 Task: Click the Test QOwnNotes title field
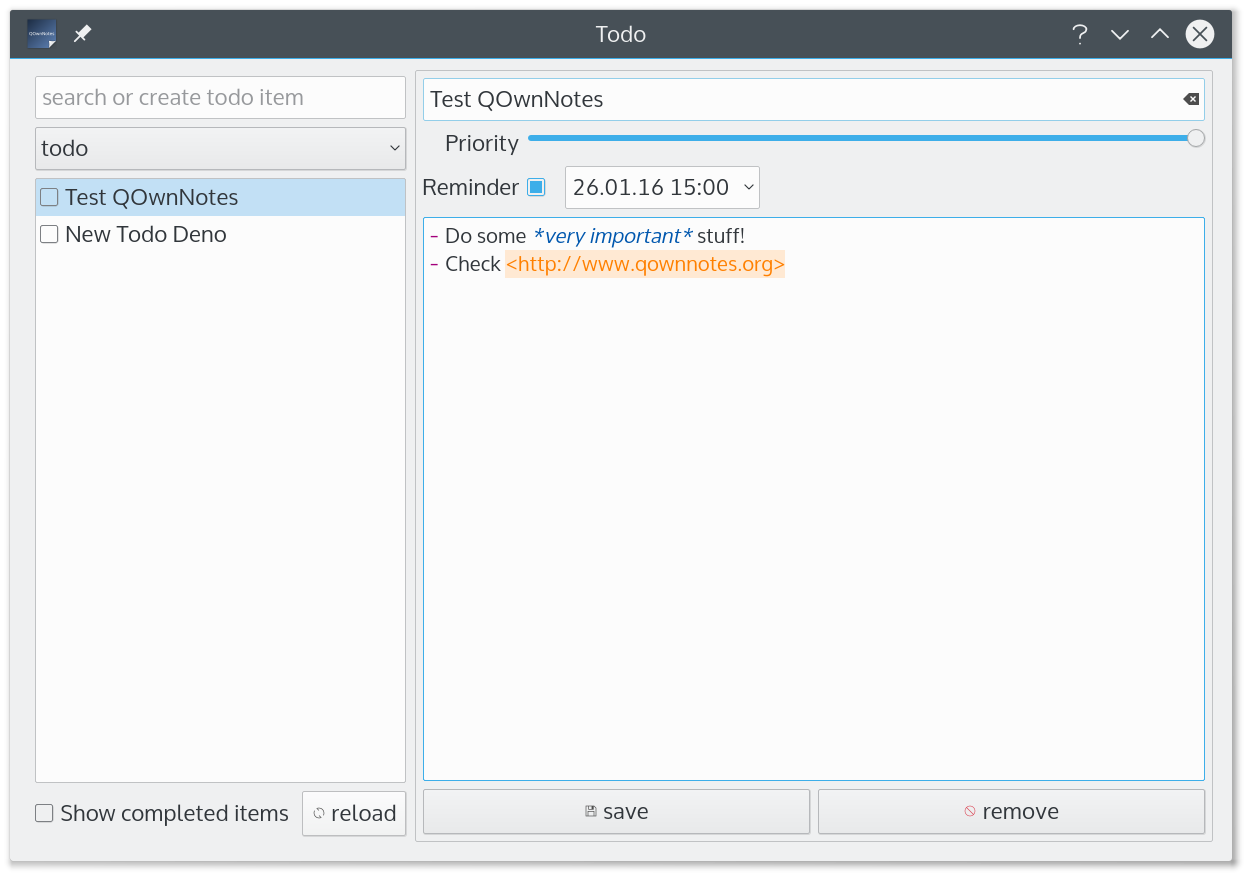coord(814,99)
